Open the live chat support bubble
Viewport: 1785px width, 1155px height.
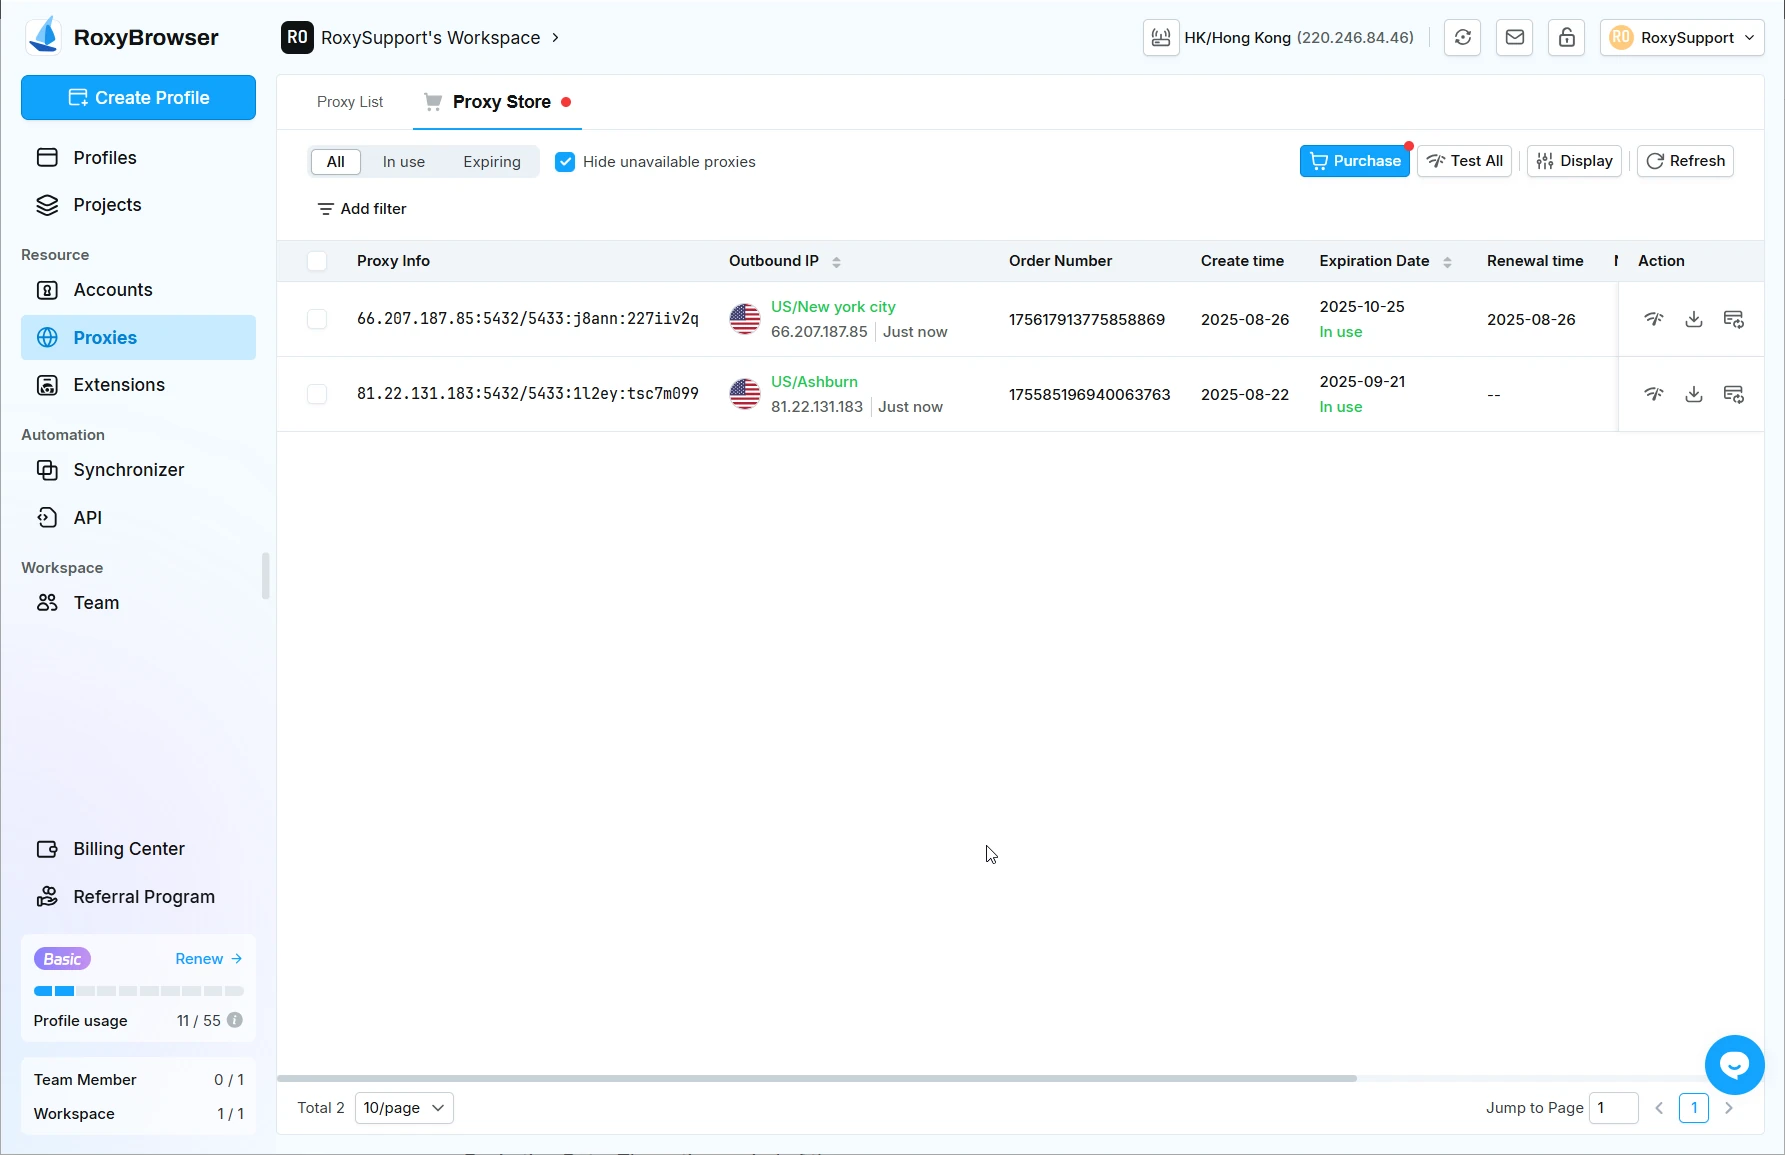(x=1734, y=1065)
